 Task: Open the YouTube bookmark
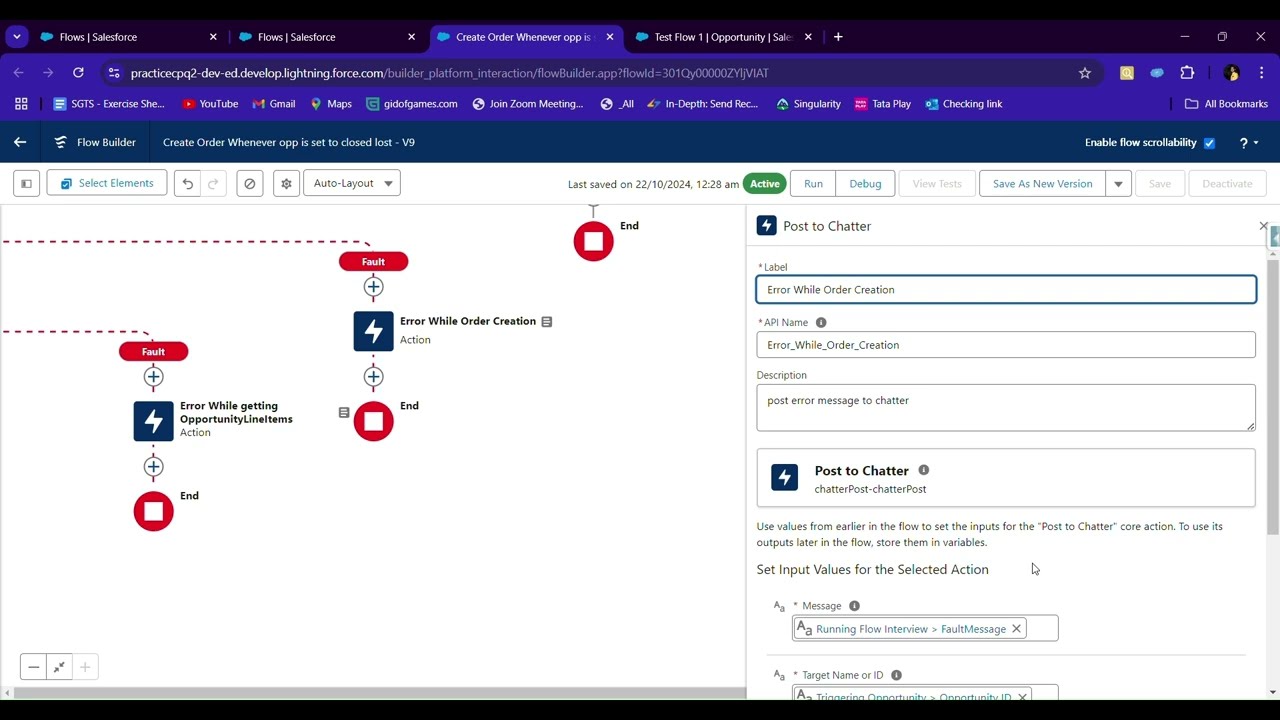[210, 104]
